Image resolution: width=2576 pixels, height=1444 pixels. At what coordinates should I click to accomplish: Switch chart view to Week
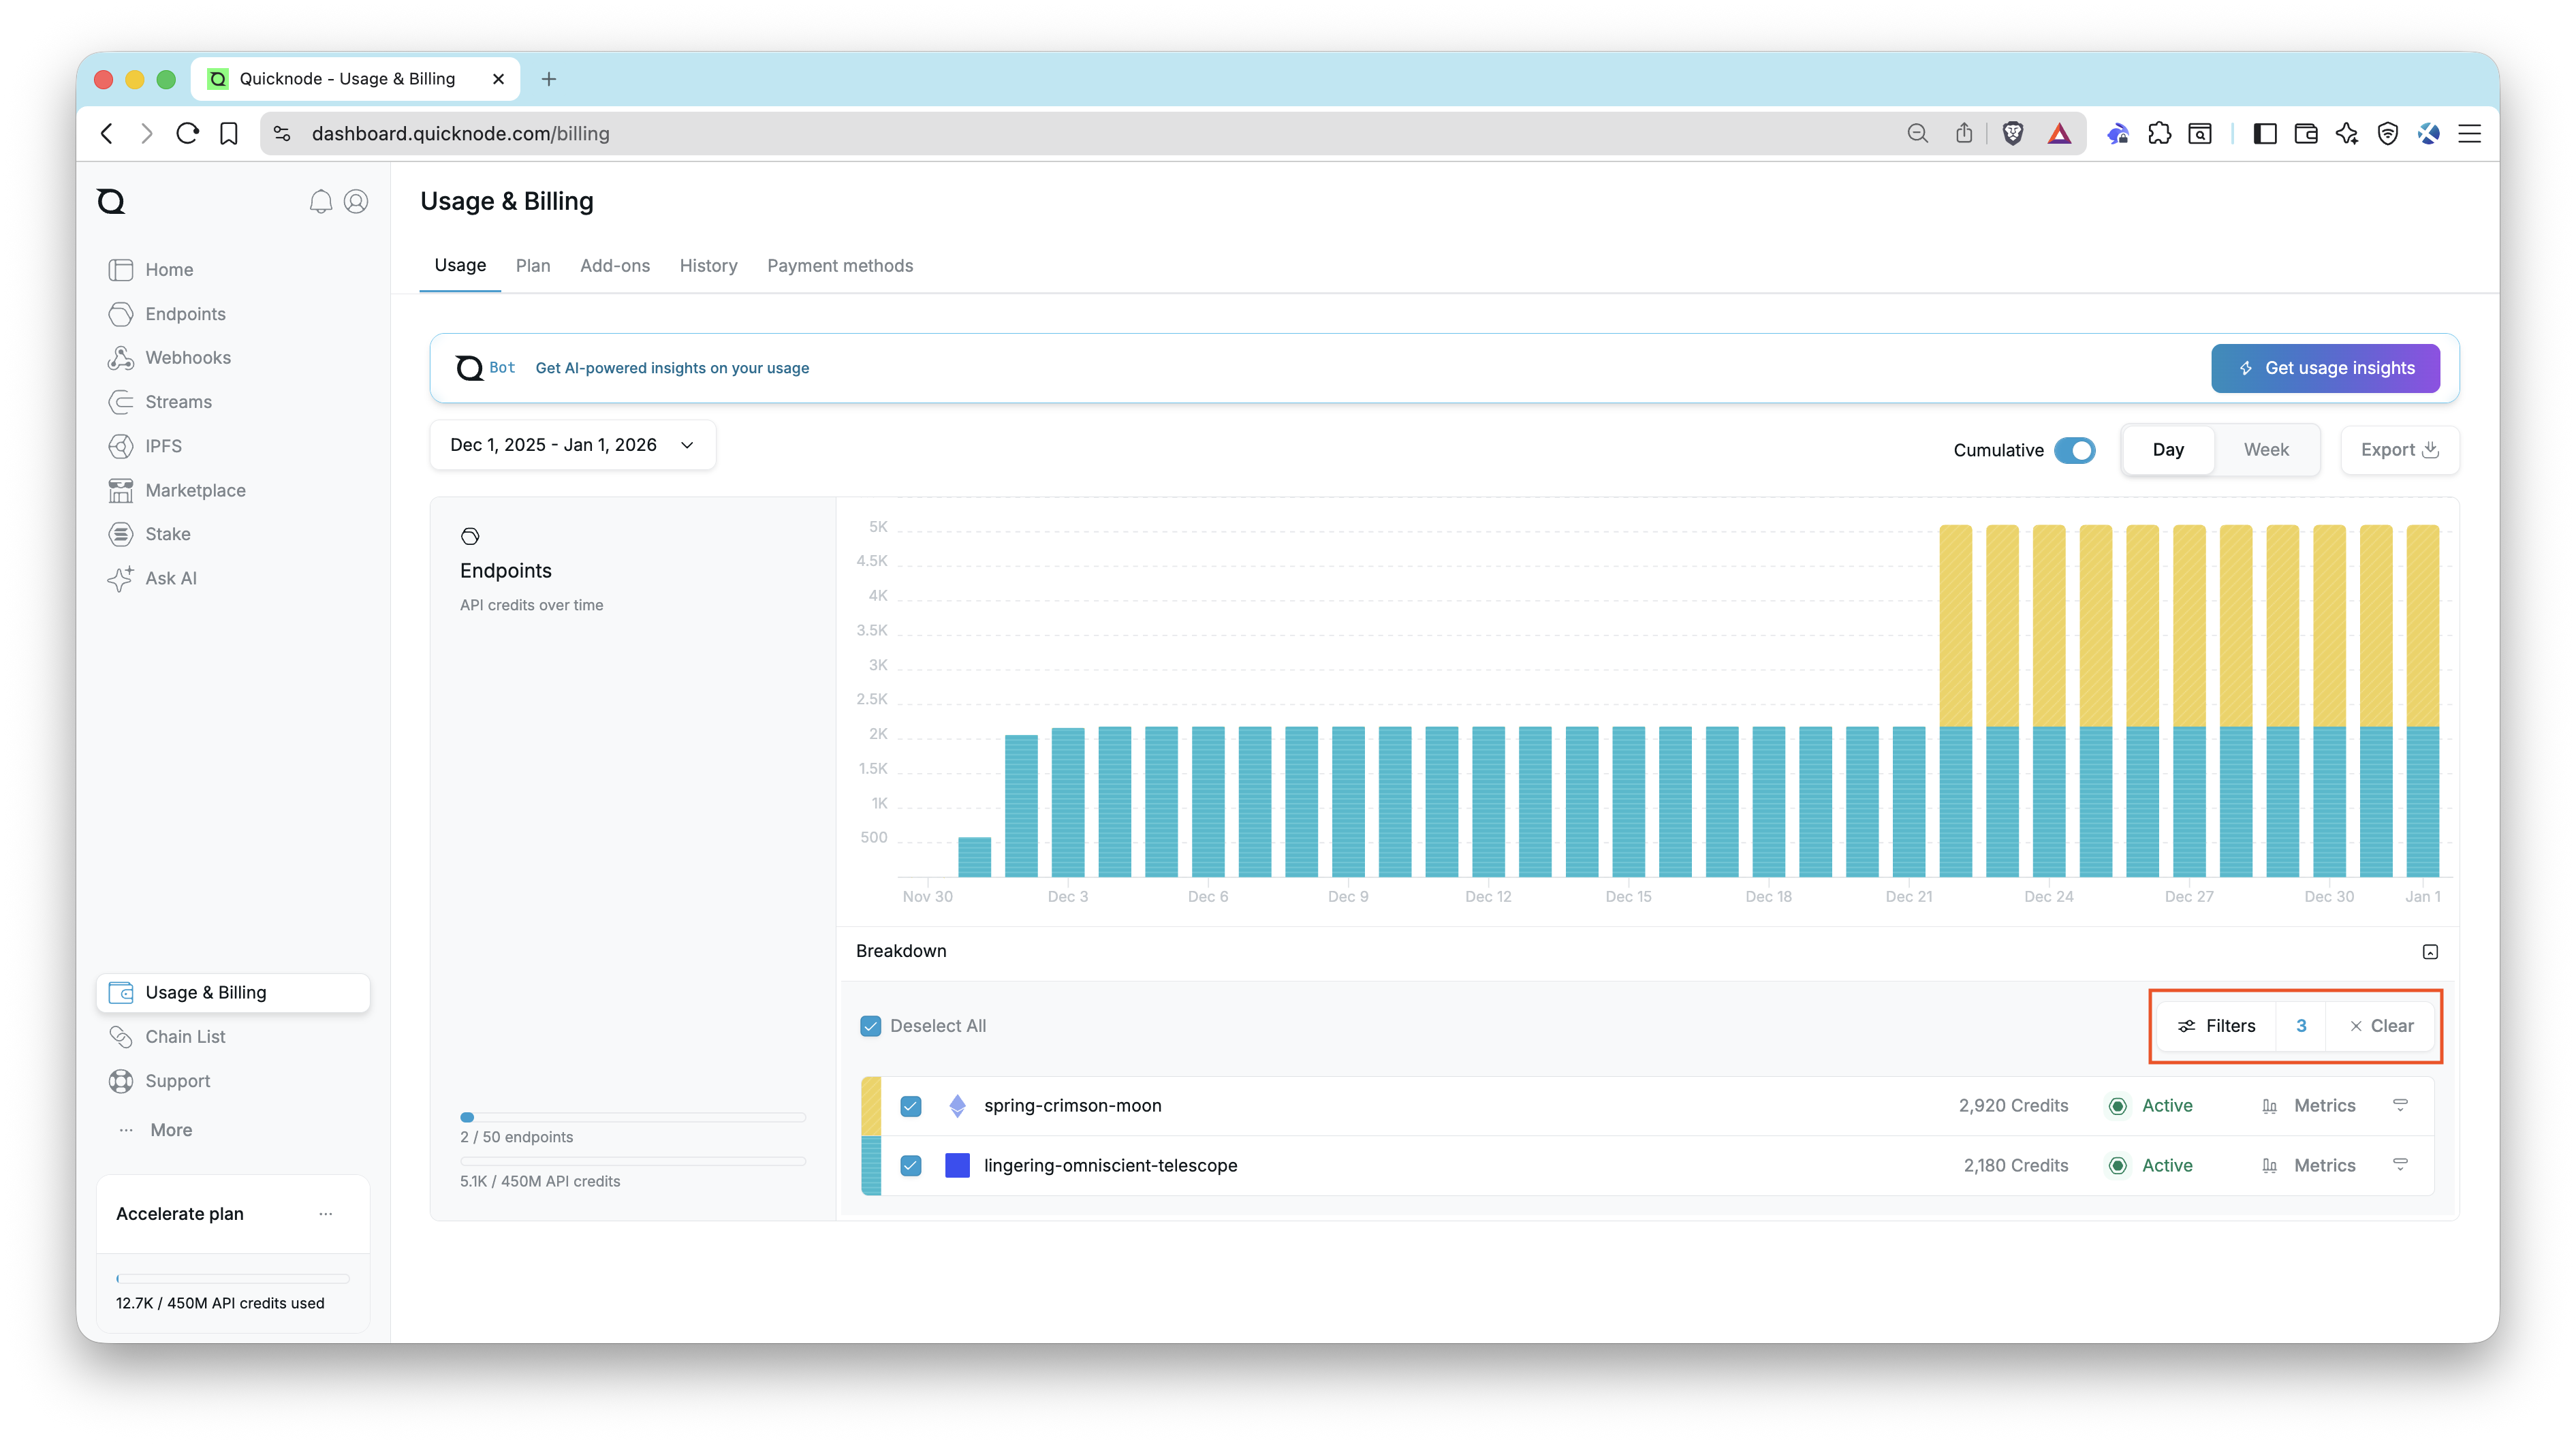[x=2265, y=449]
